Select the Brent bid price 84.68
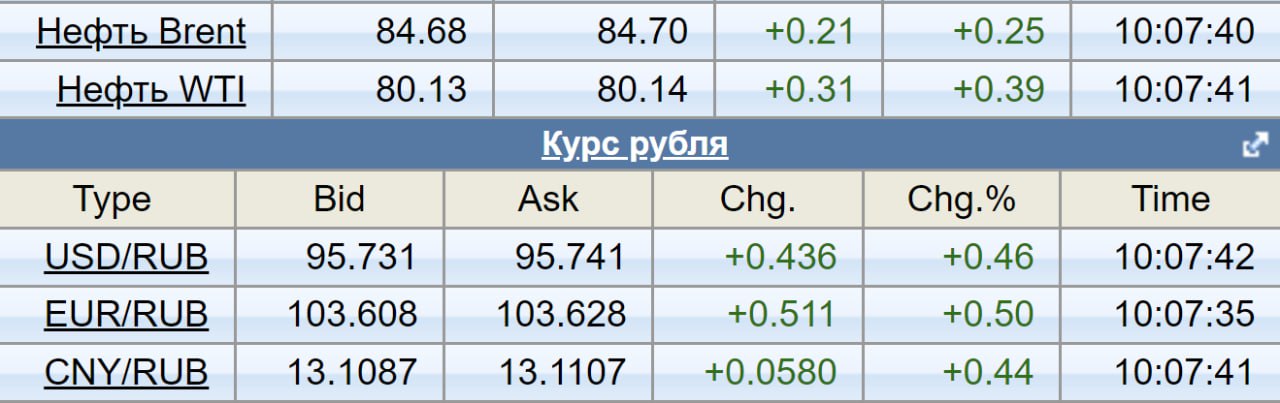1280x403 pixels. pos(421,31)
